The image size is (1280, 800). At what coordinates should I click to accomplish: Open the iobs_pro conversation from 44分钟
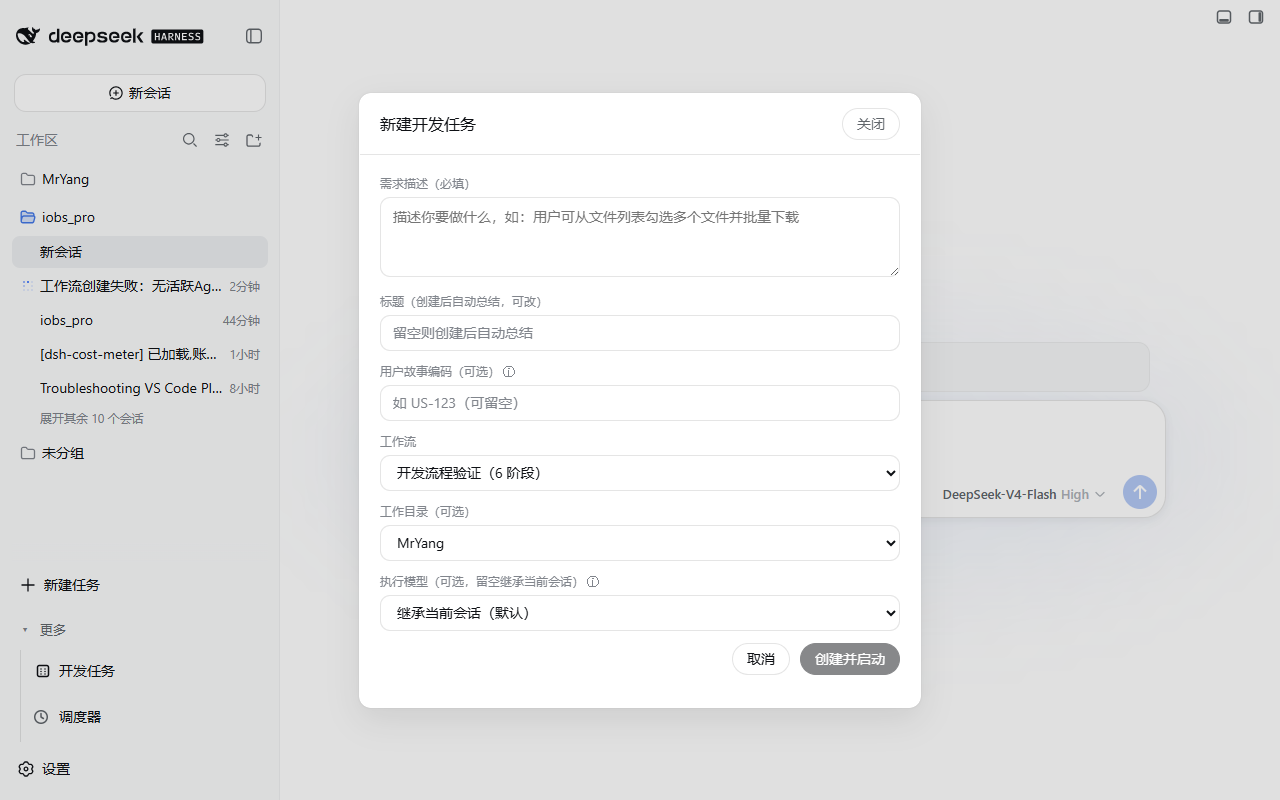[140, 320]
